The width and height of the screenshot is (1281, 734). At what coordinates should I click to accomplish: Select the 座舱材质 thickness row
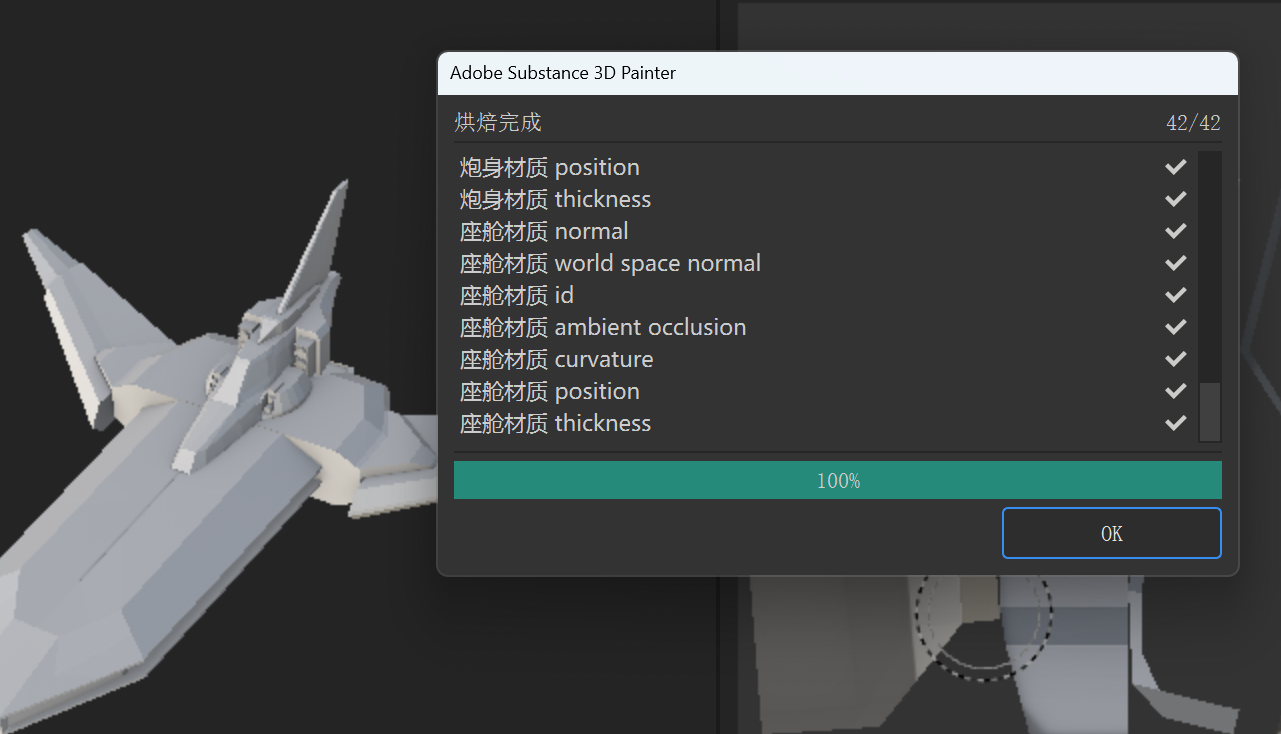pyautogui.click(x=825, y=423)
